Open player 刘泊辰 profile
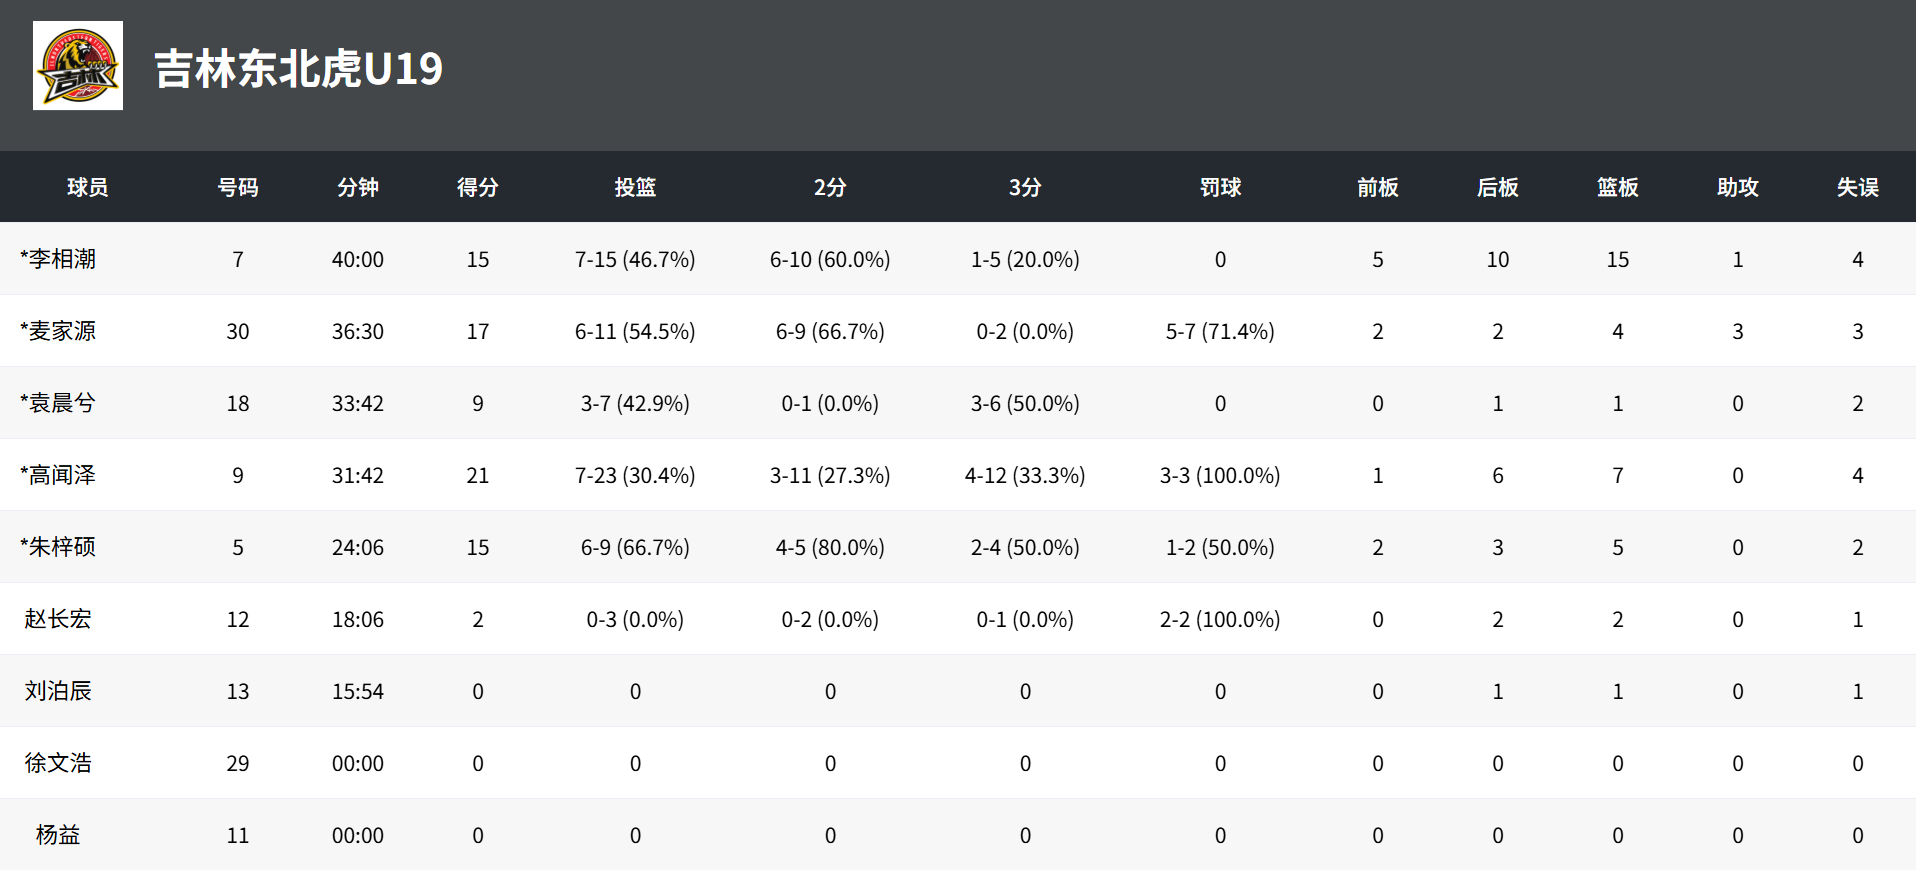This screenshot has height=870, width=1916. click(58, 691)
